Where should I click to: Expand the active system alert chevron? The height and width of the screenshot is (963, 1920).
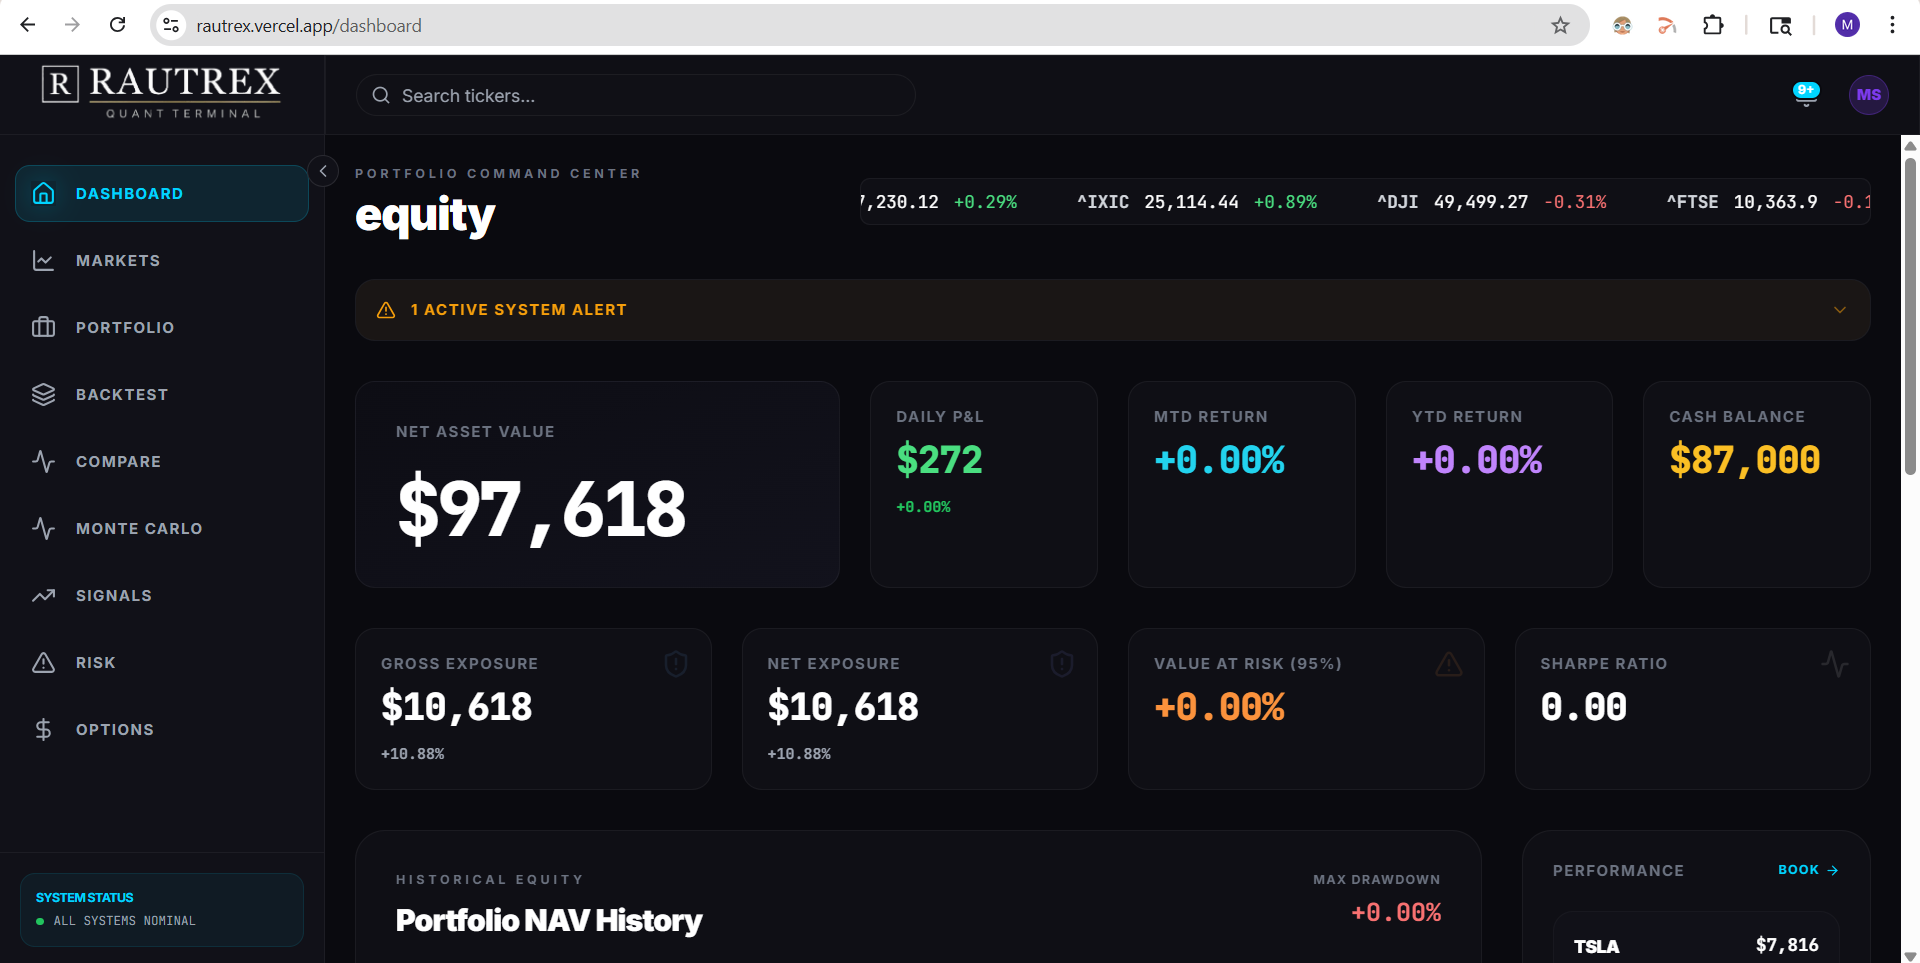pos(1840,310)
